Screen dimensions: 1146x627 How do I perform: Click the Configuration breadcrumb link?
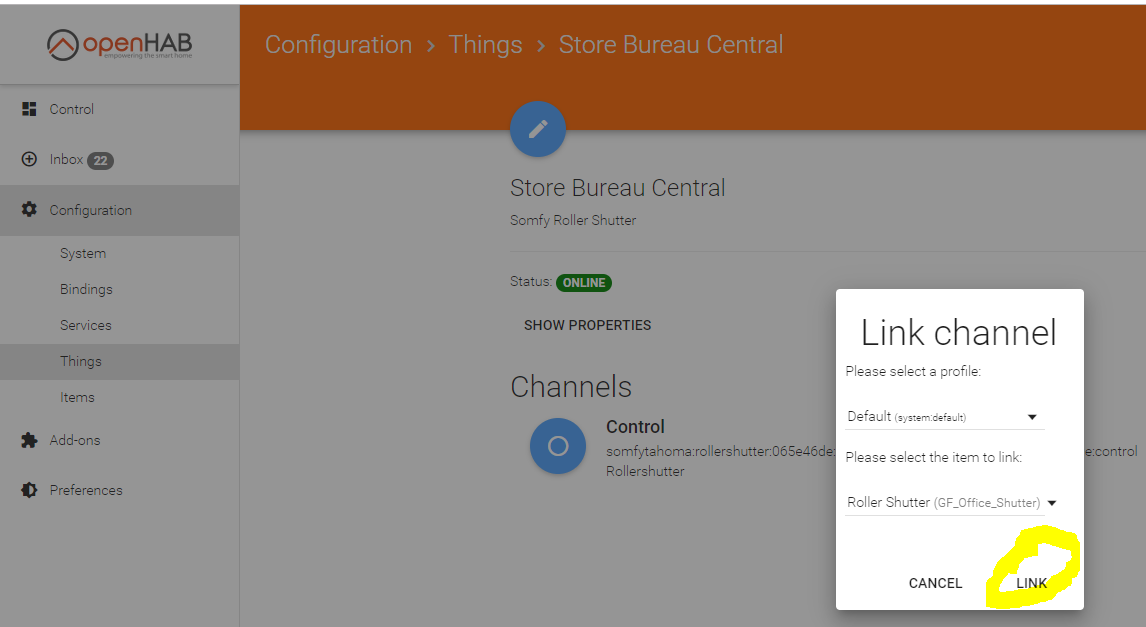coord(338,45)
